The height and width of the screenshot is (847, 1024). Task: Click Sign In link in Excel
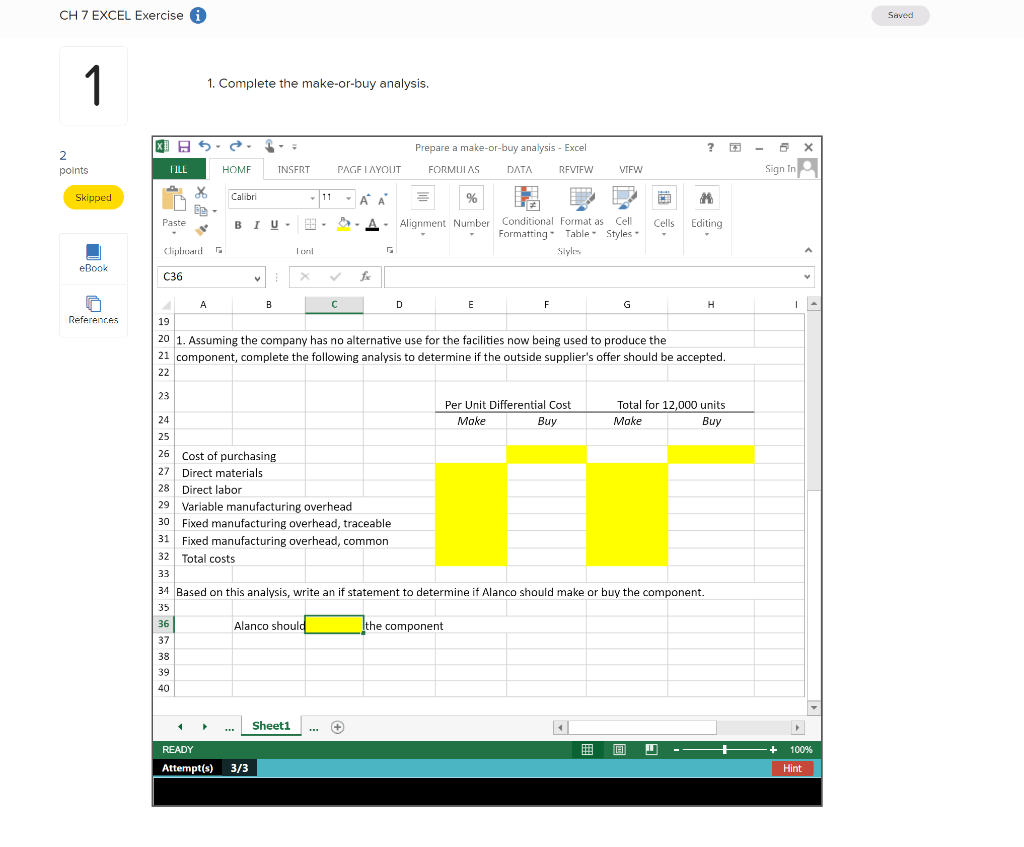point(780,168)
